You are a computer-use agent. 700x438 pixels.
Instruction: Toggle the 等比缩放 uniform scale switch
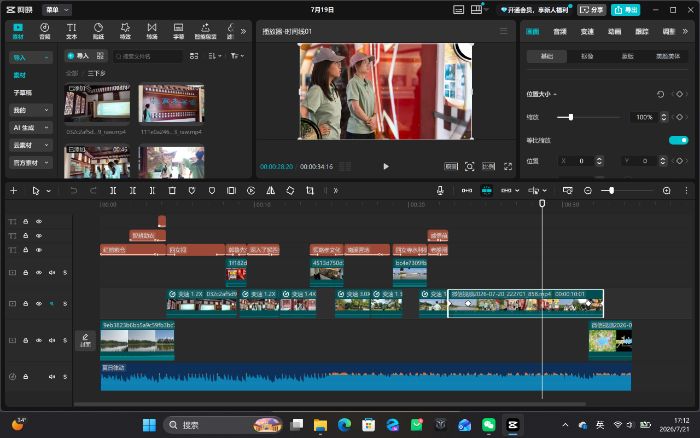click(x=678, y=140)
